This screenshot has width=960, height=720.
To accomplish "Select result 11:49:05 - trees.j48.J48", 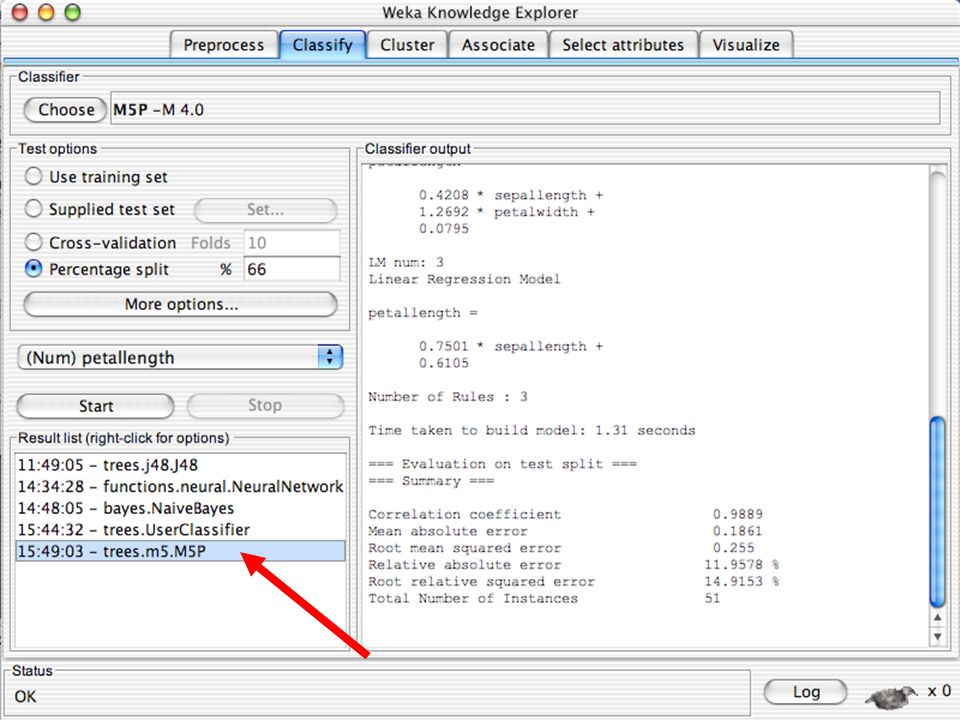I will pyautogui.click(x=181, y=465).
